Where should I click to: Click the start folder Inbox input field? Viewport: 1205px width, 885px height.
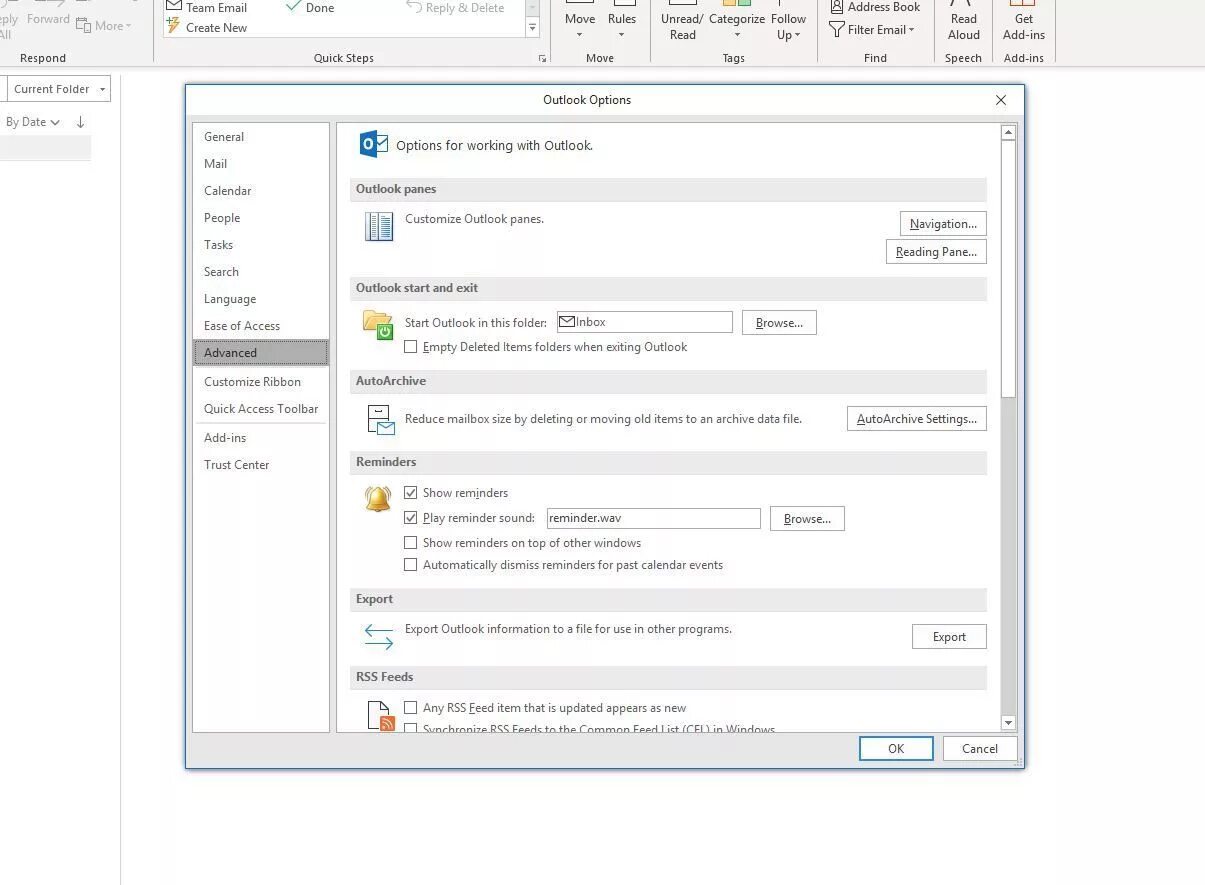pyautogui.click(x=645, y=322)
